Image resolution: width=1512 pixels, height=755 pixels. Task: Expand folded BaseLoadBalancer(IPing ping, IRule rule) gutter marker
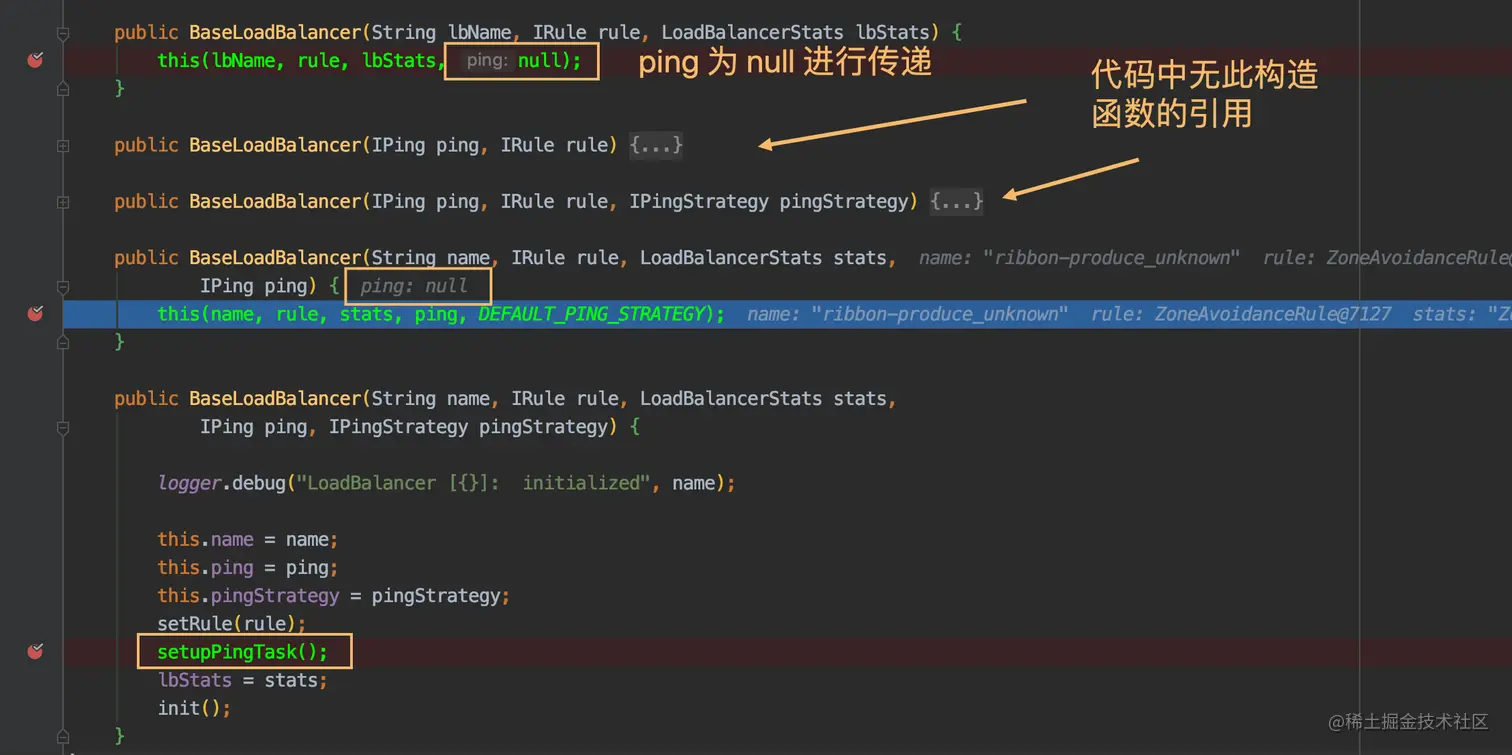[x=63, y=146]
